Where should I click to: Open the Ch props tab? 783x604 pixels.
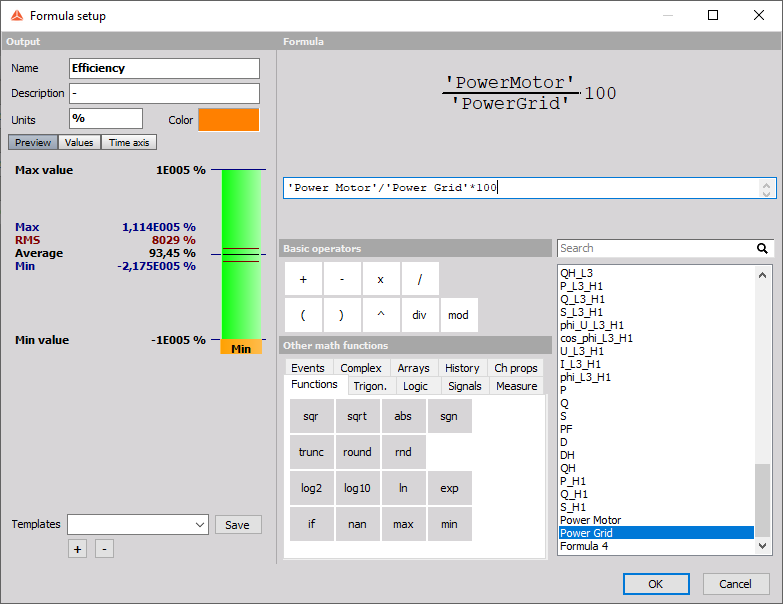[x=516, y=368]
